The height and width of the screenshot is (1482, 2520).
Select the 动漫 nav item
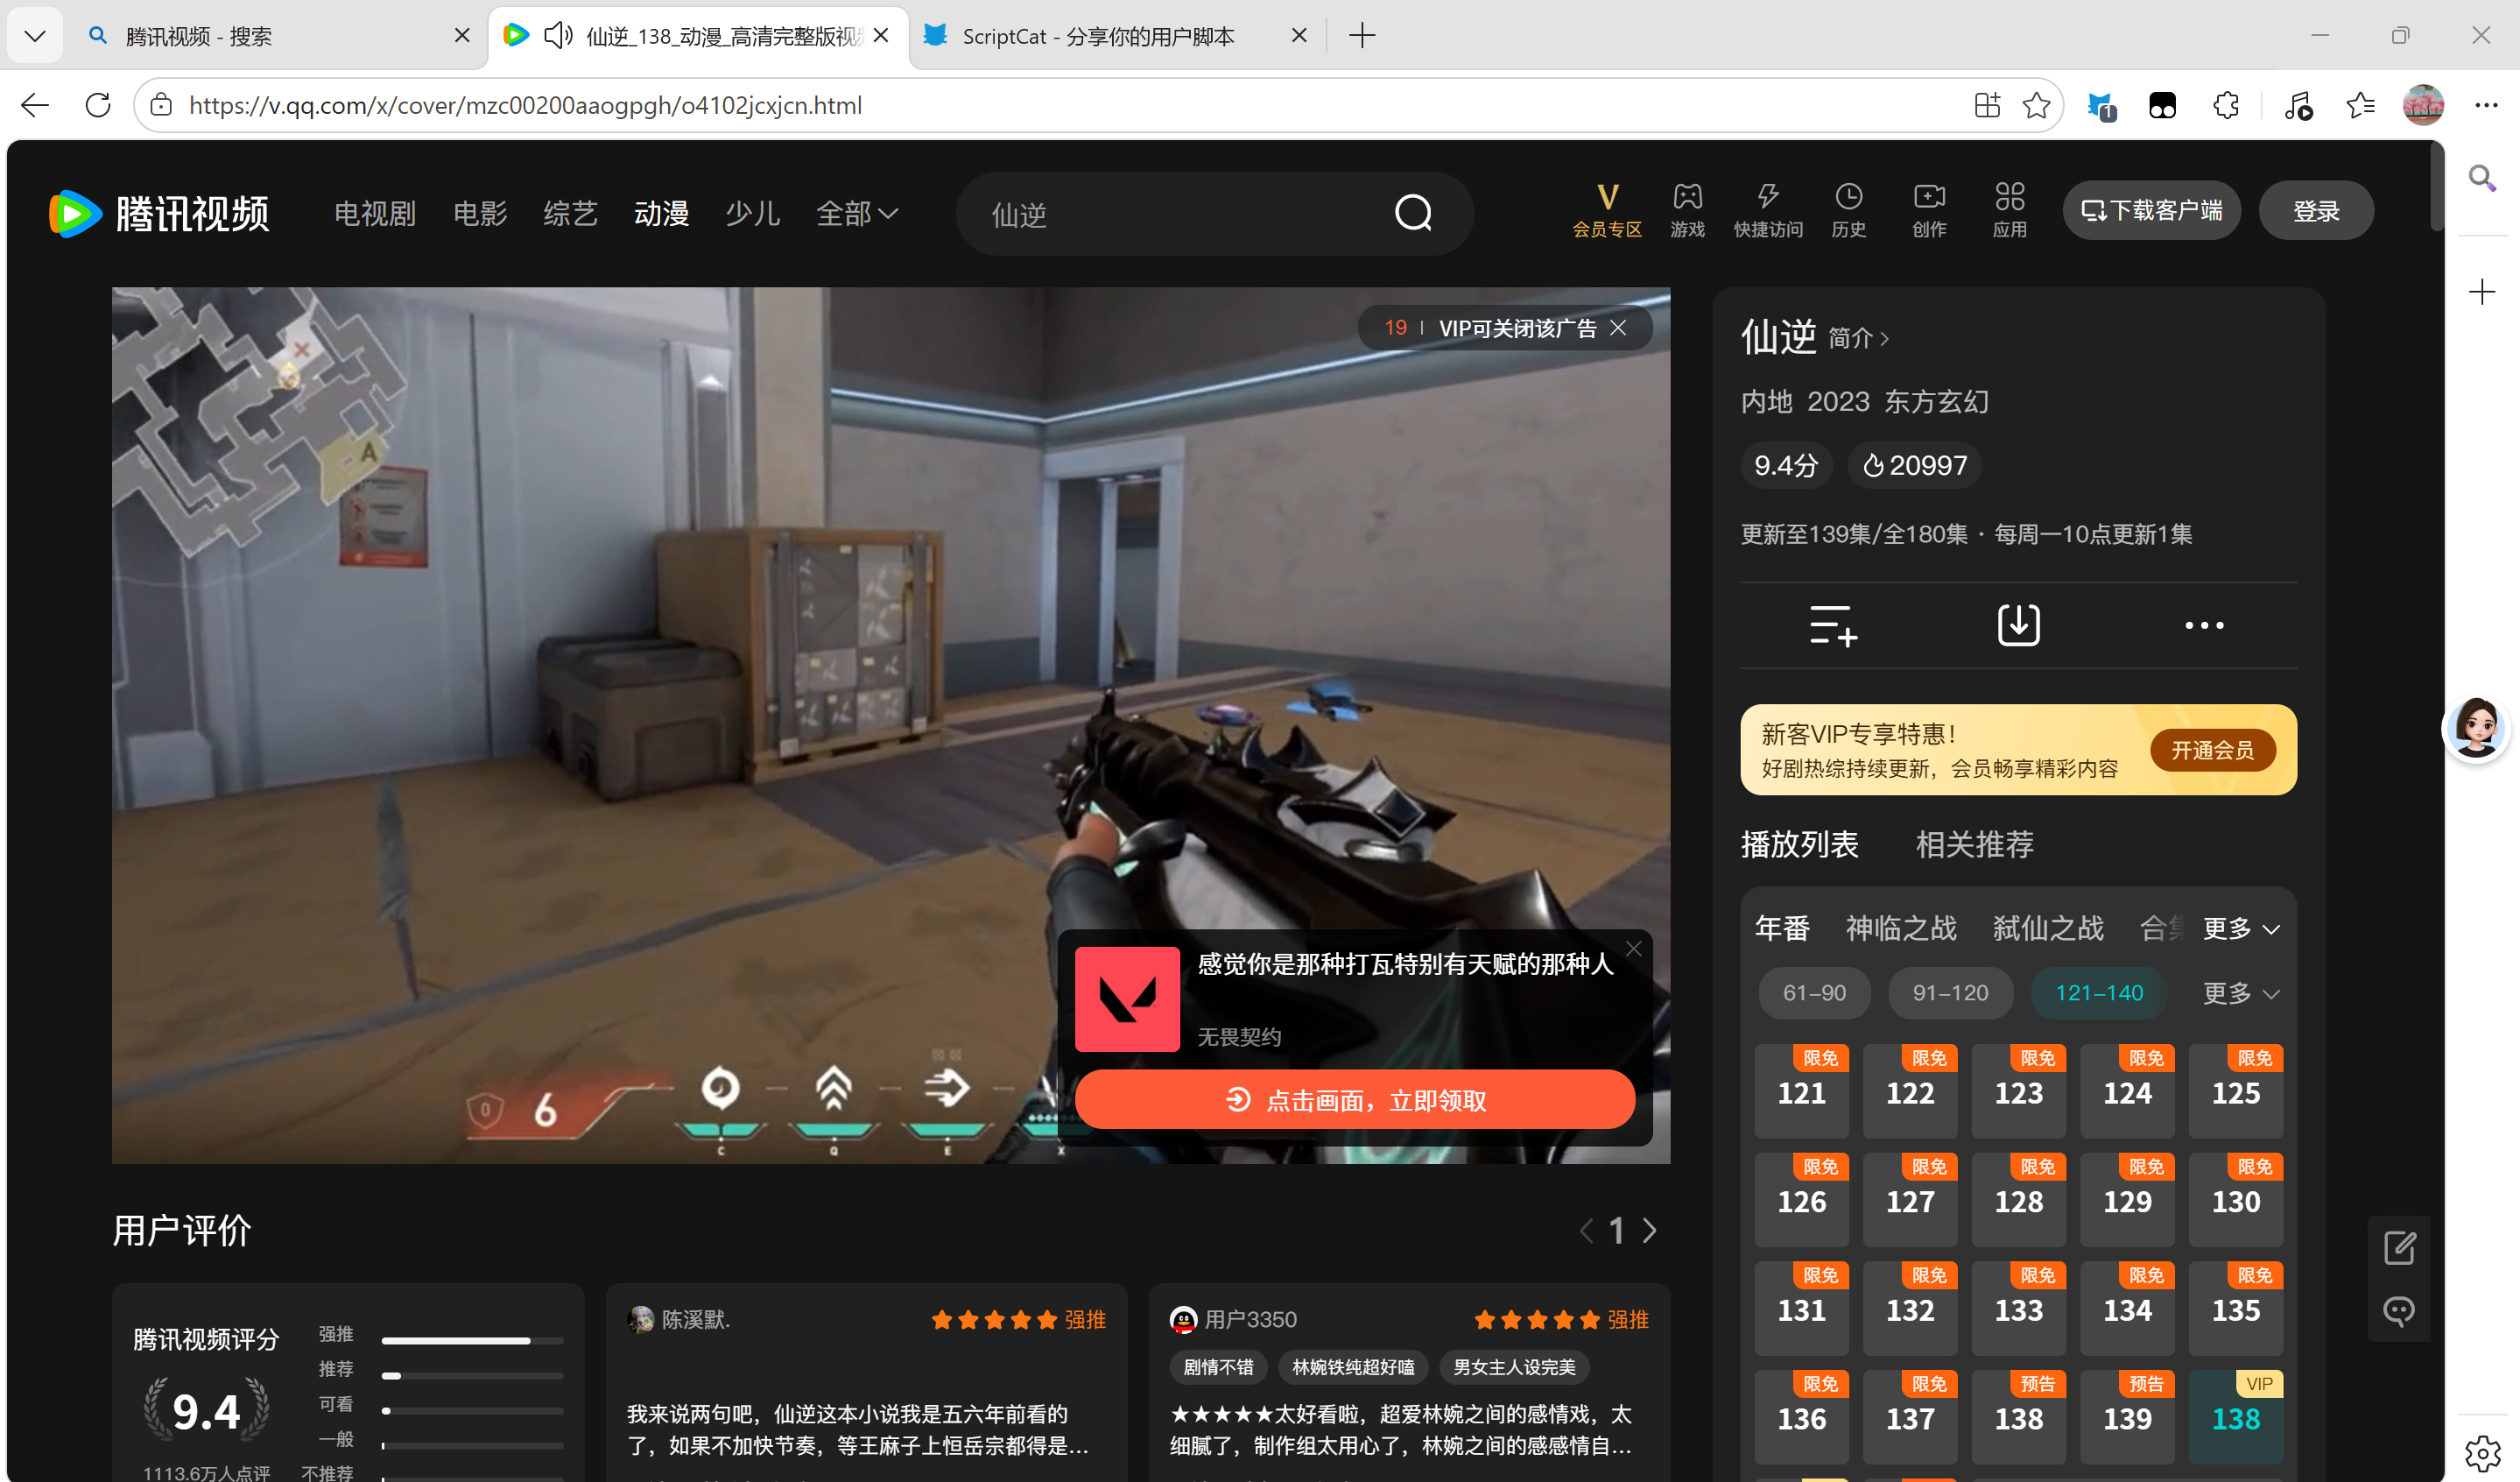pos(662,213)
